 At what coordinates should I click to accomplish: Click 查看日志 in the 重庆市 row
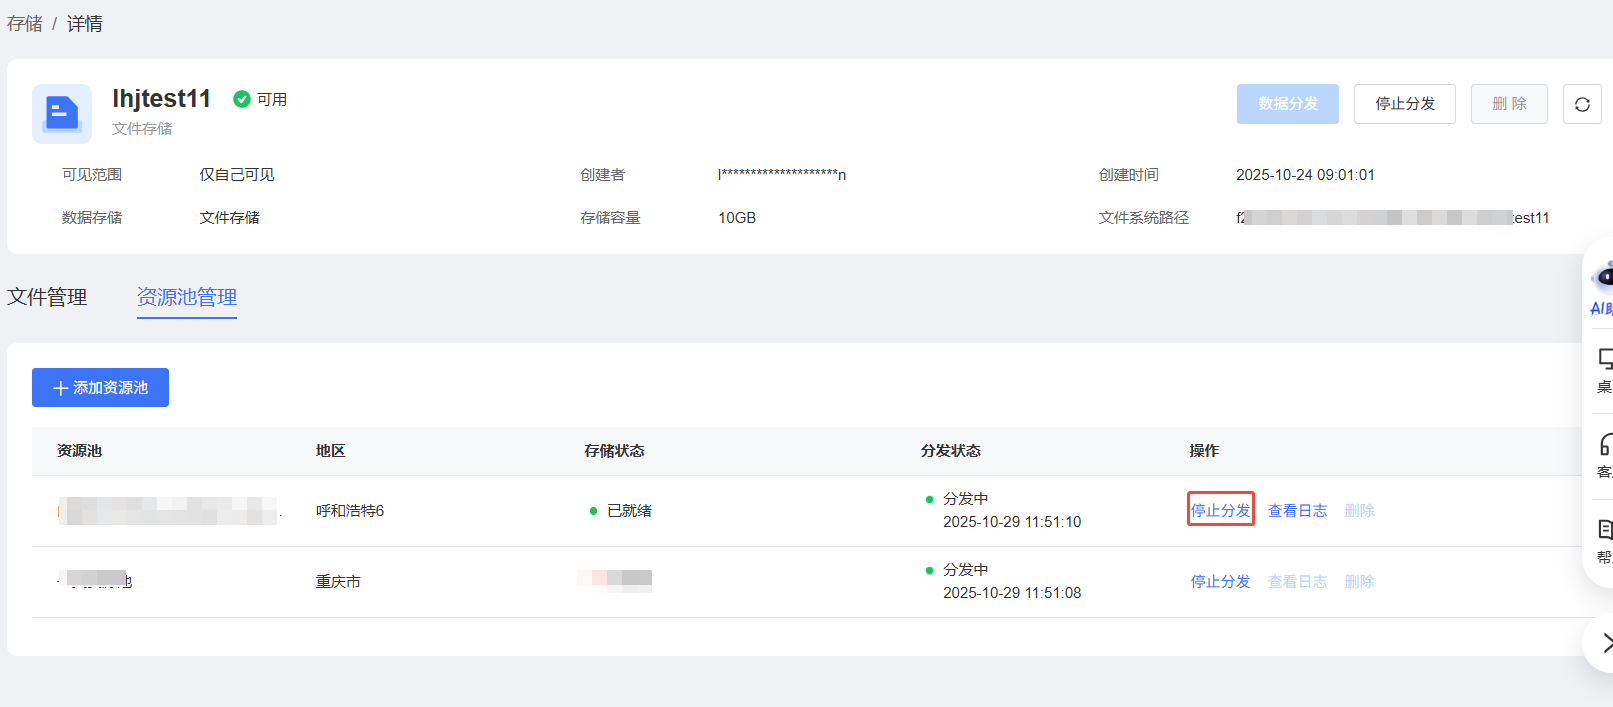1297,581
